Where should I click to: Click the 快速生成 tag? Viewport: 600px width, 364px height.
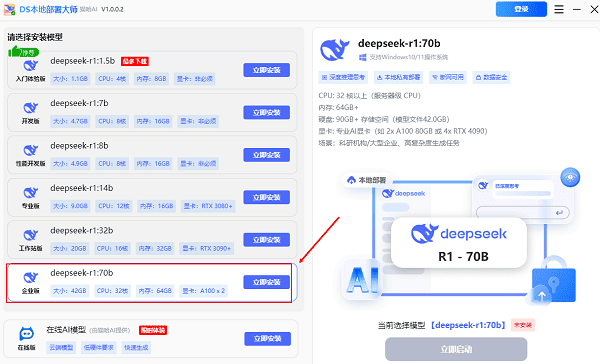pyautogui.click(x=136, y=348)
